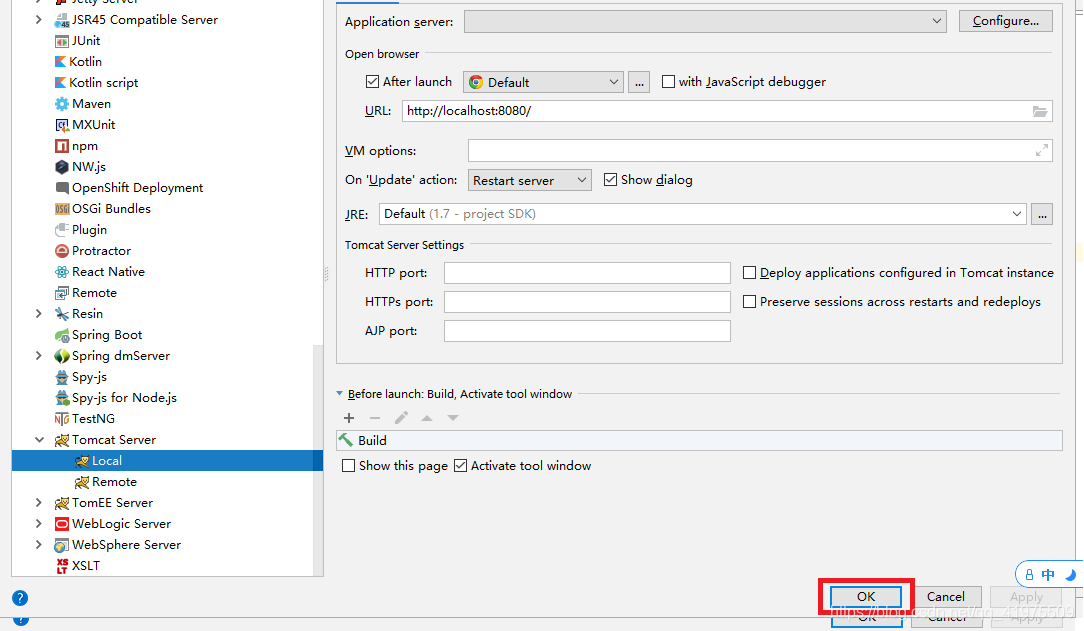Viewport: 1084px width, 631px height.
Task: Click the JUnit configuration icon
Action: click(x=62, y=41)
